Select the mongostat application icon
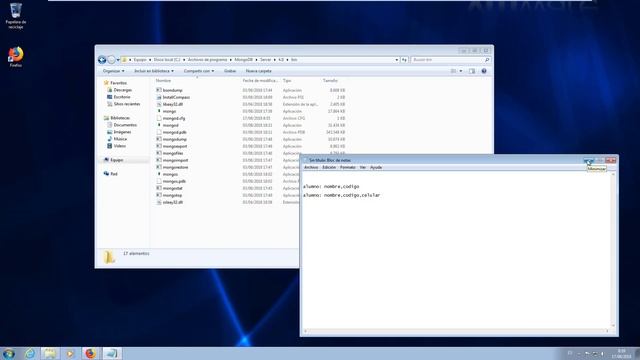This screenshot has height=360, width=640. pyautogui.click(x=159, y=188)
